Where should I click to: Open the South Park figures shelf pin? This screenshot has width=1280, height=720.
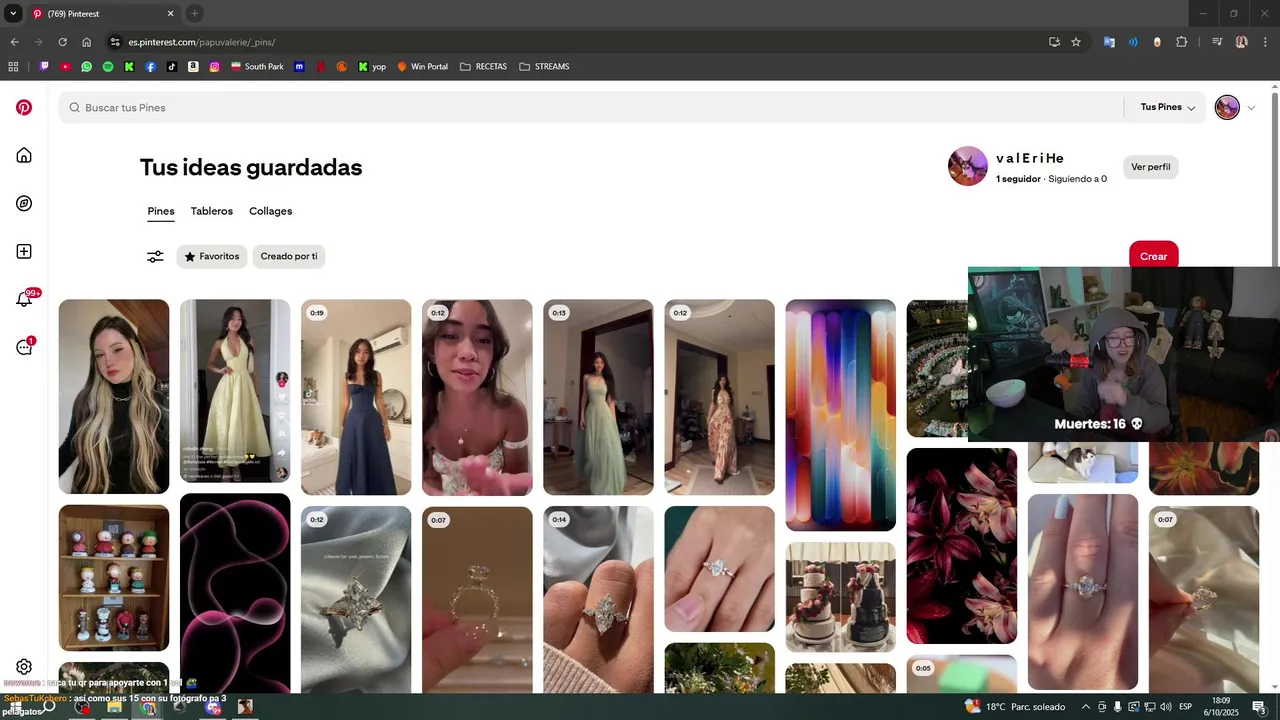[114, 578]
